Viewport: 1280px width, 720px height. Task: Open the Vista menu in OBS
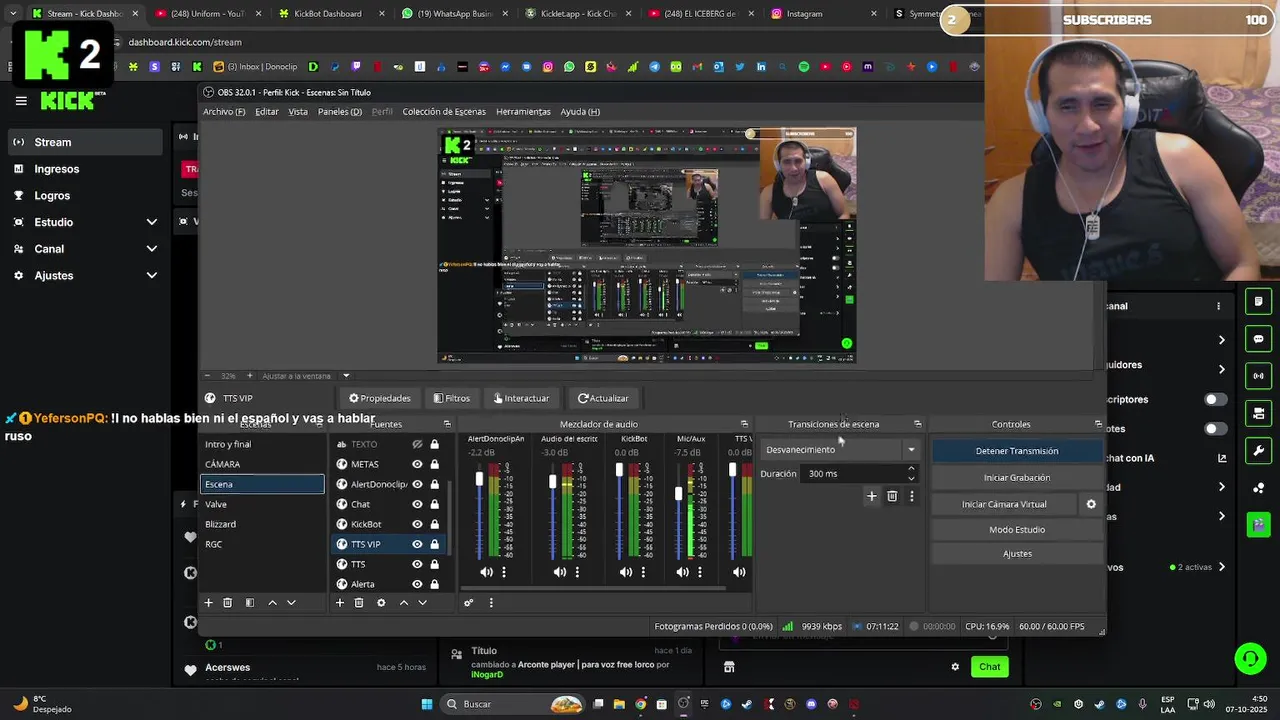pyautogui.click(x=298, y=112)
